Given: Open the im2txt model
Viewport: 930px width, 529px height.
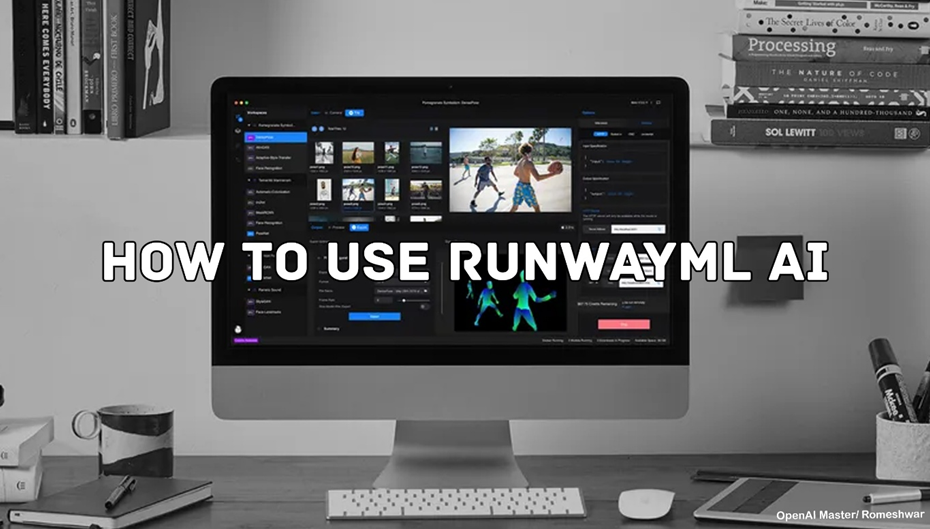Looking at the screenshot, I should coord(260,202).
